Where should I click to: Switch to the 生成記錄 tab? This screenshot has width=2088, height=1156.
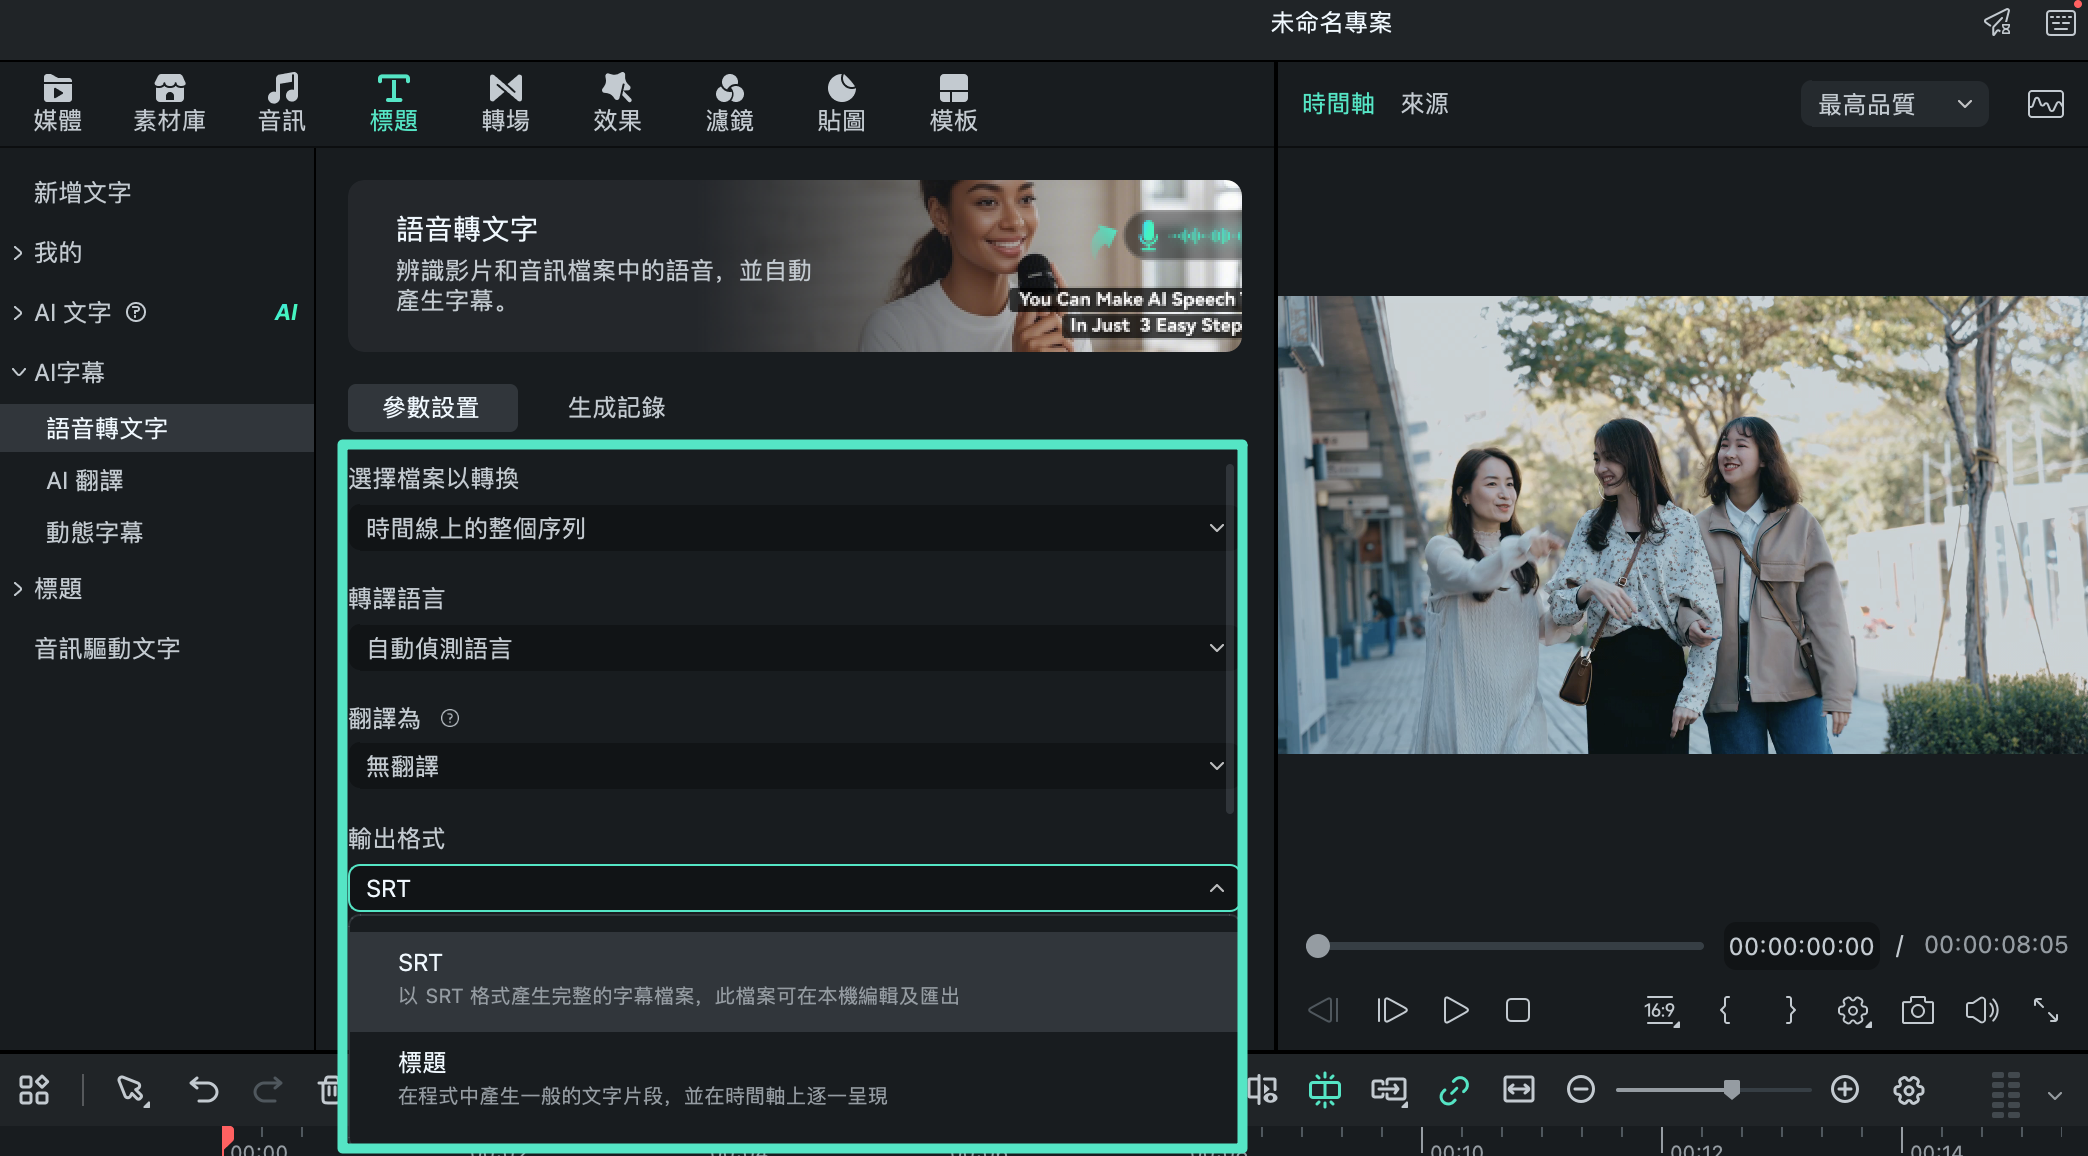pyautogui.click(x=617, y=408)
